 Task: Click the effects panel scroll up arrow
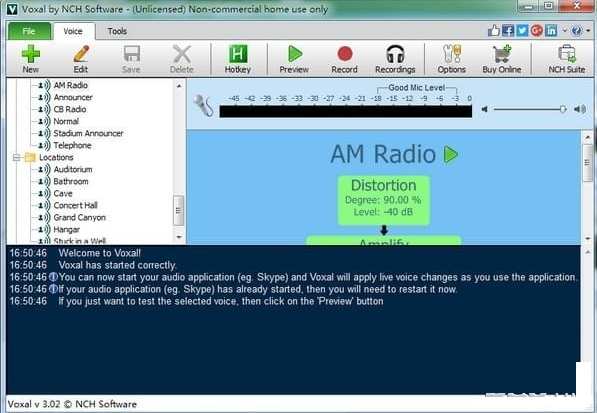click(587, 137)
